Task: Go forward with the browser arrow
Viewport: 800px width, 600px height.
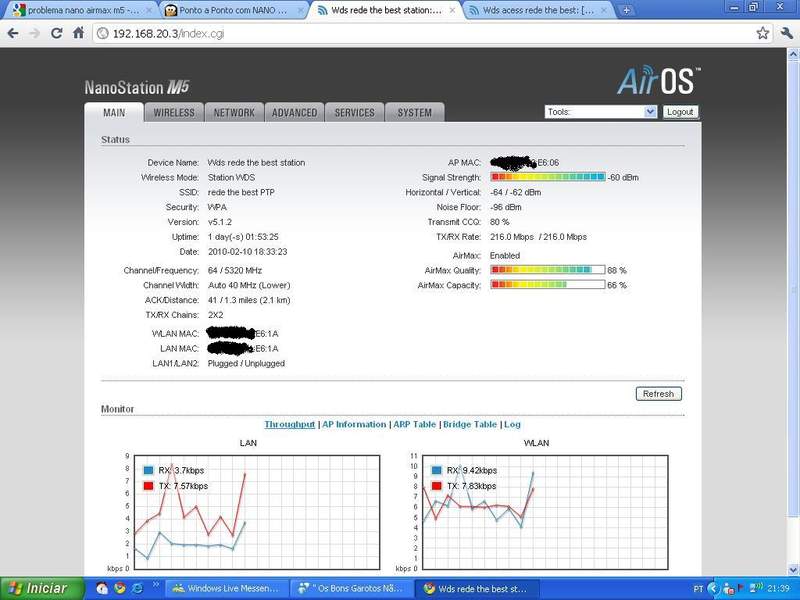Action: pos(35,34)
